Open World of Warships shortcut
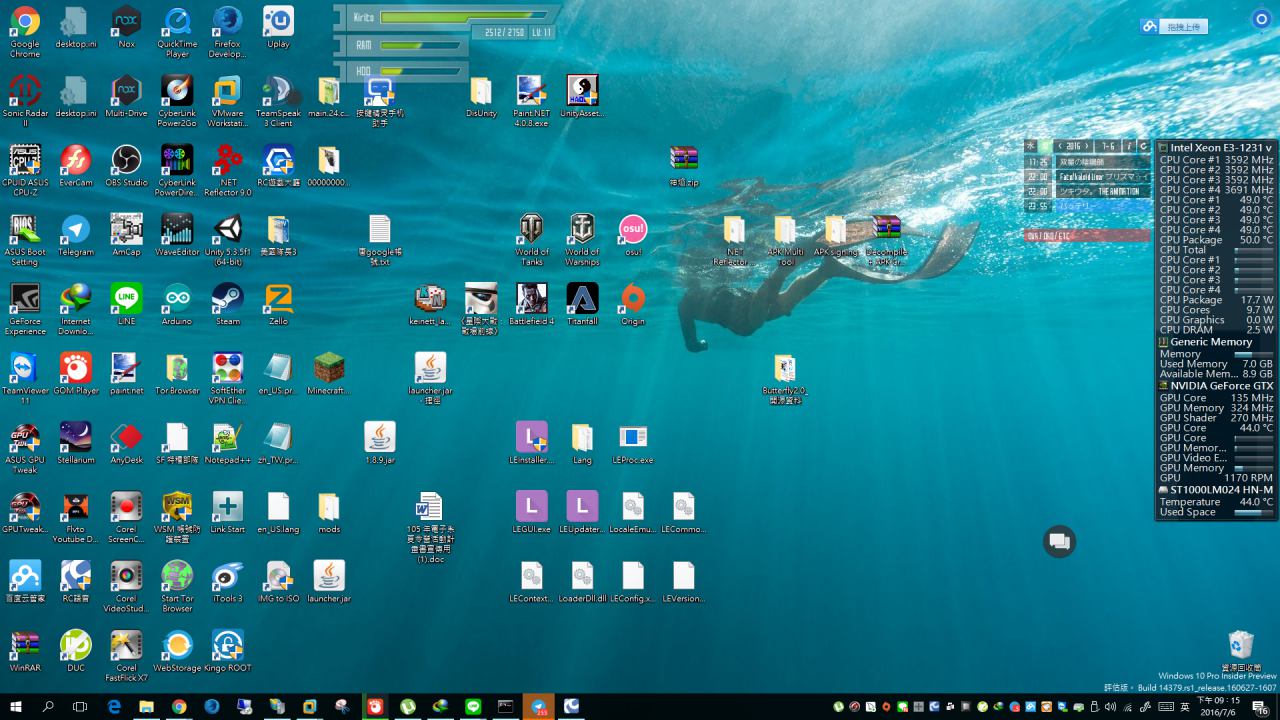The height and width of the screenshot is (720, 1280). 581,230
